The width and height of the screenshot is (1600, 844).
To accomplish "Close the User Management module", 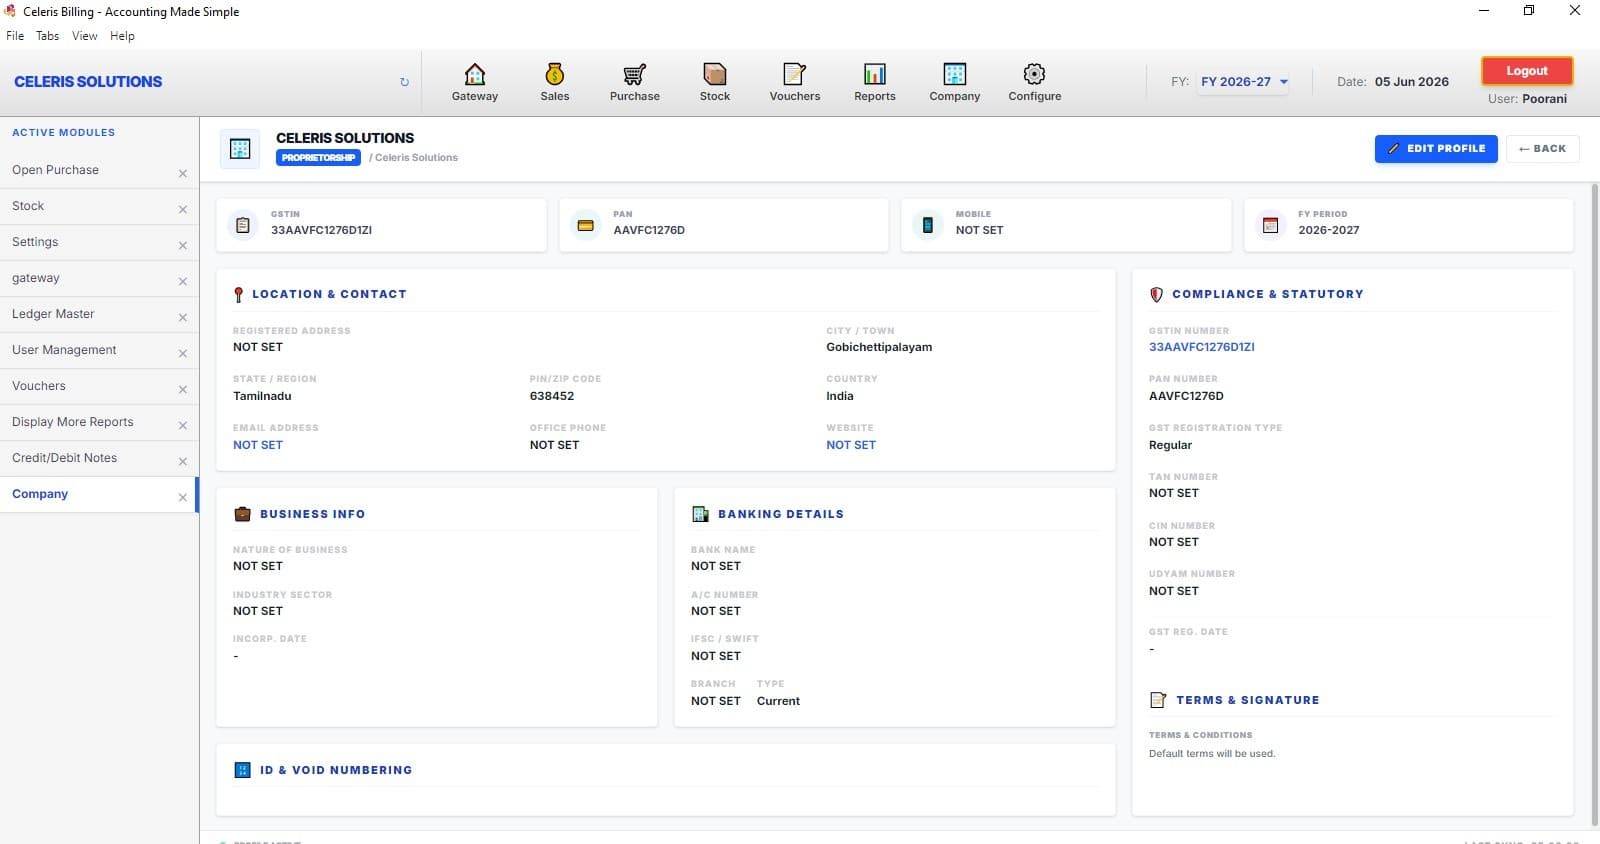I will click(x=183, y=353).
